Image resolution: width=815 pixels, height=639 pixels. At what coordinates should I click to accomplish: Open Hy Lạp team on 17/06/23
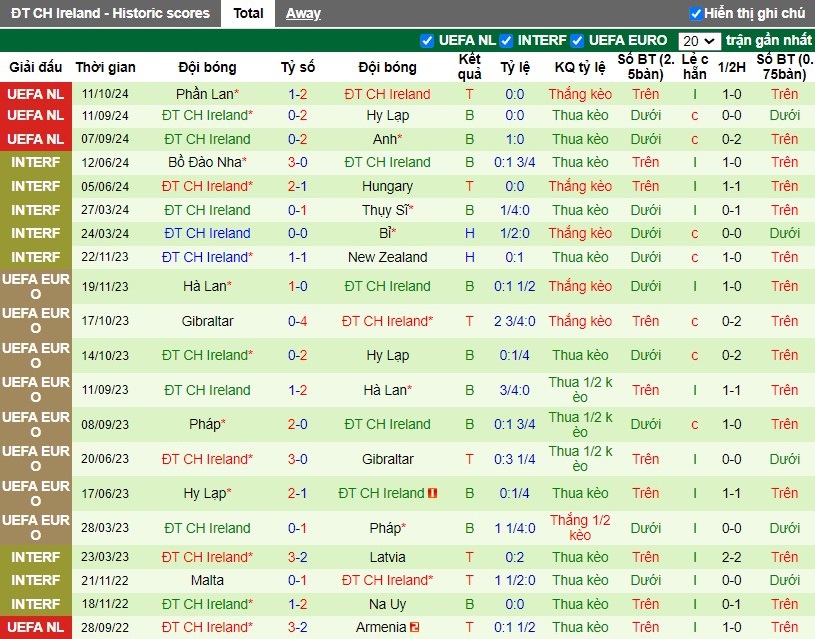pos(207,493)
